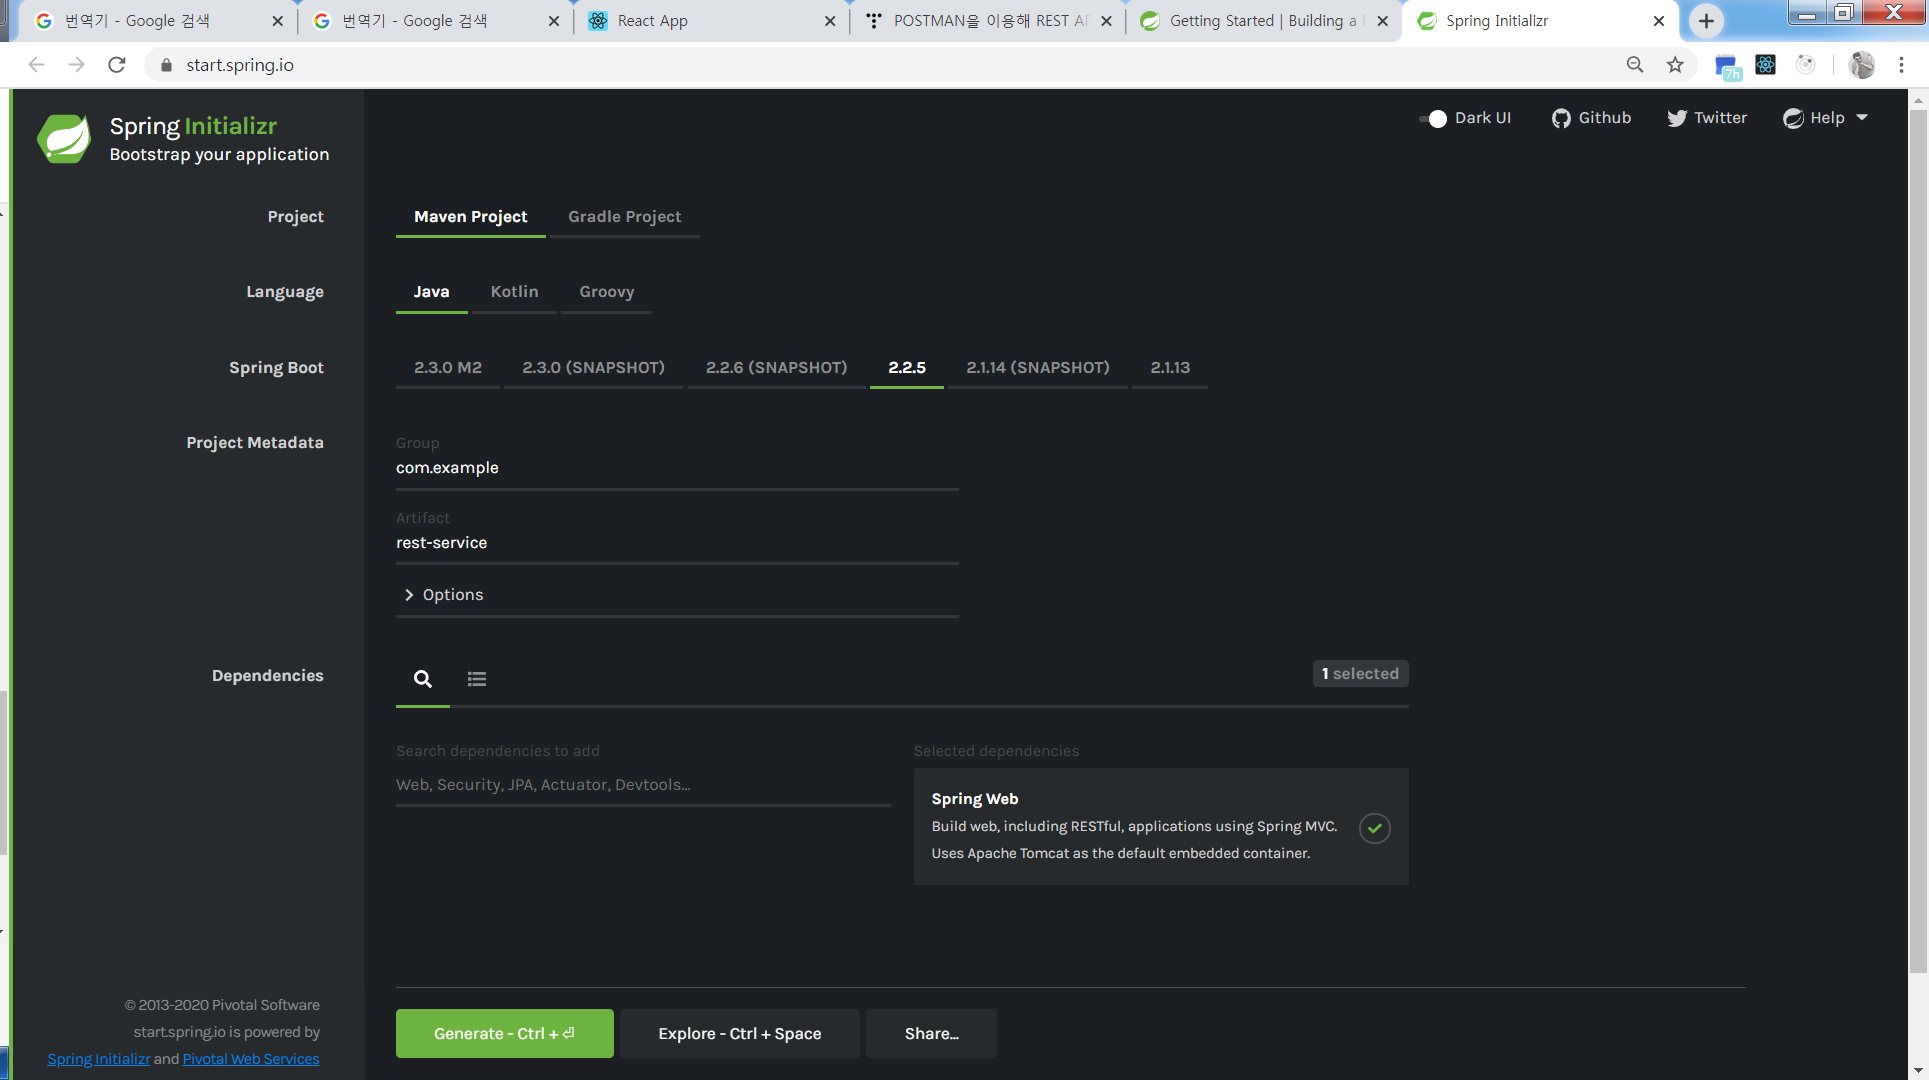Viewport: 1929px width, 1080px height.
Task: Toggle the Dark UI switch
Action: point(1433,119)
